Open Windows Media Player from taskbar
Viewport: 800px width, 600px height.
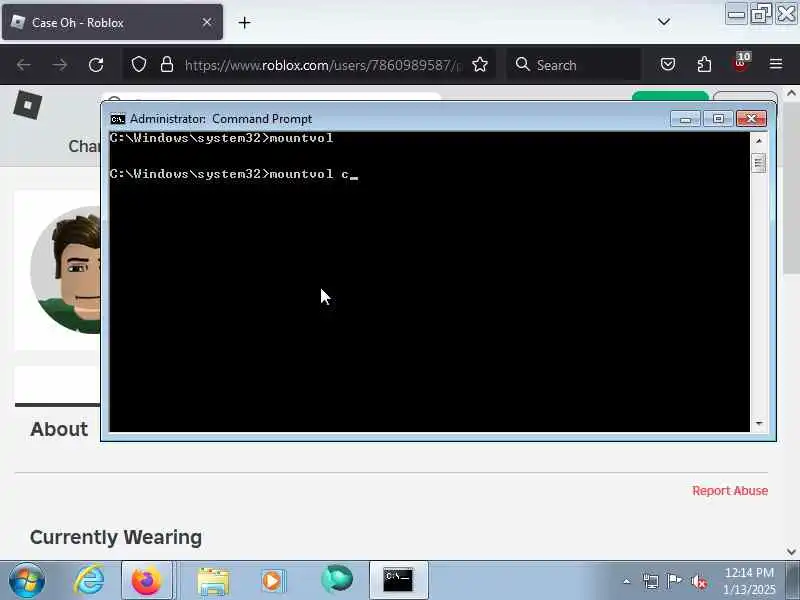click(x=273, y=581)
